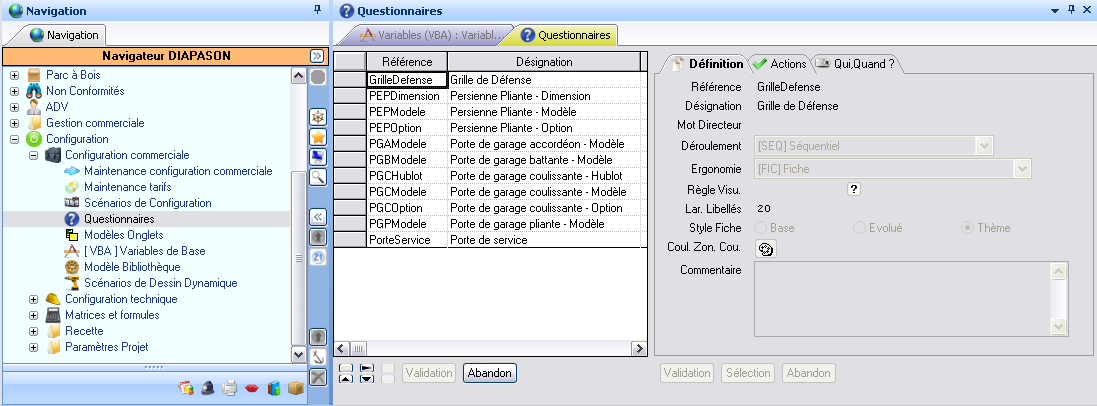Screen dimensions: 1097x406
Task: Click the yellow star favorites icon
Action: (317, 136)
